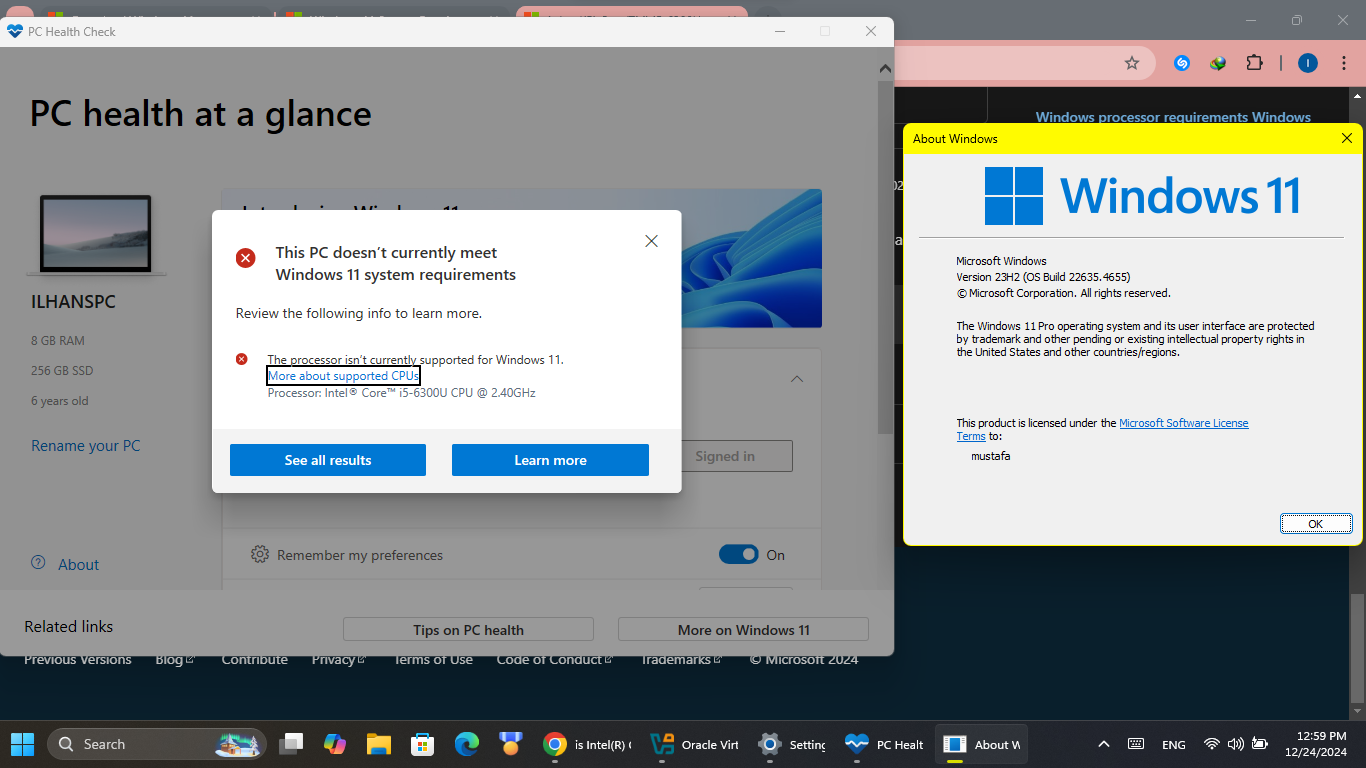Collapse the section chevron in PC Health Check

coord(797,379)
